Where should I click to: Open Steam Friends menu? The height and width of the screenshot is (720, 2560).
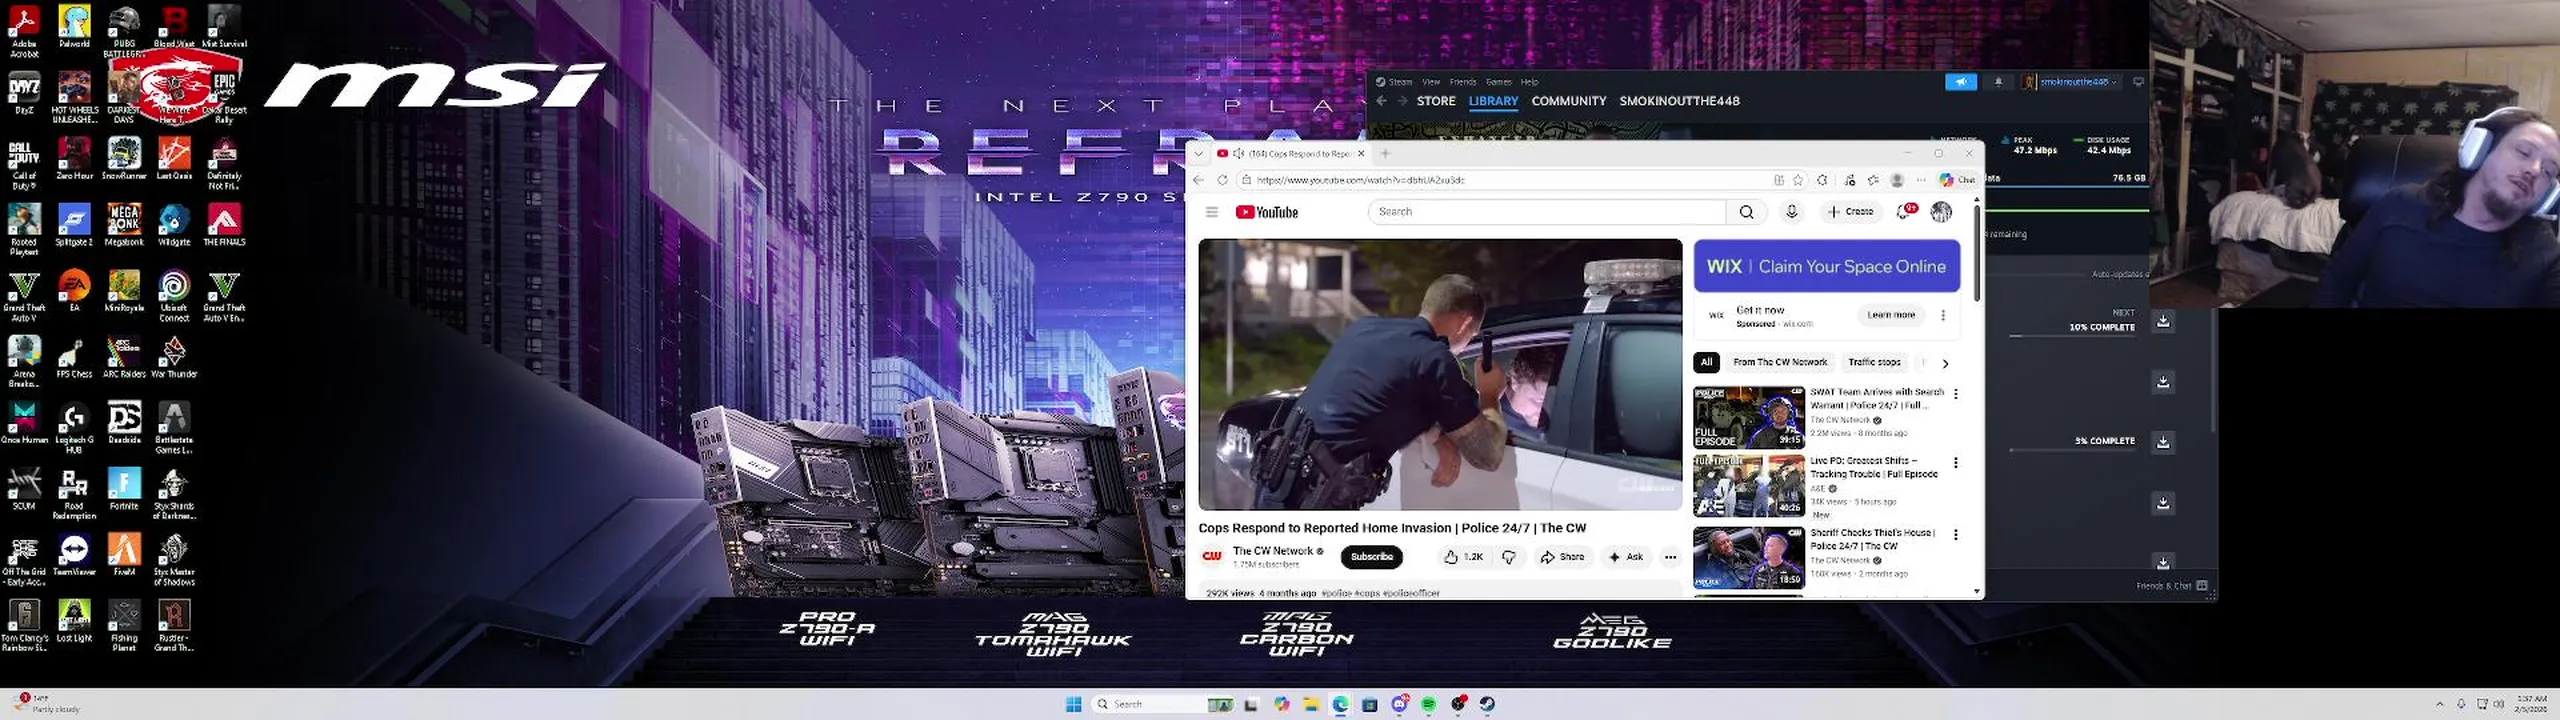point(1463,82)
